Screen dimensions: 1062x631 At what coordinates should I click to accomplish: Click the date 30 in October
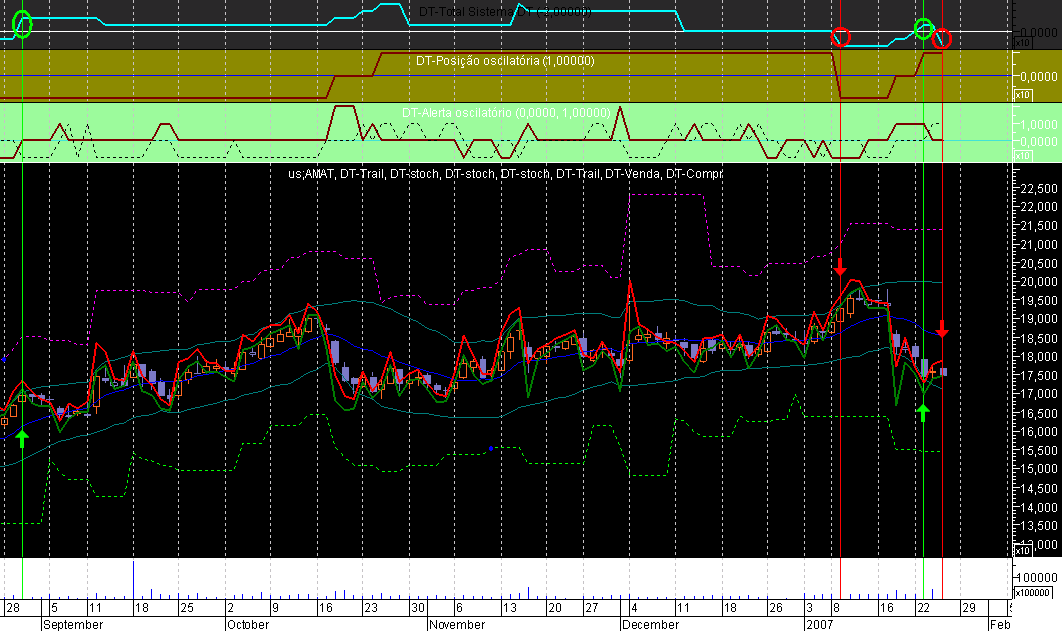(418, 608)
